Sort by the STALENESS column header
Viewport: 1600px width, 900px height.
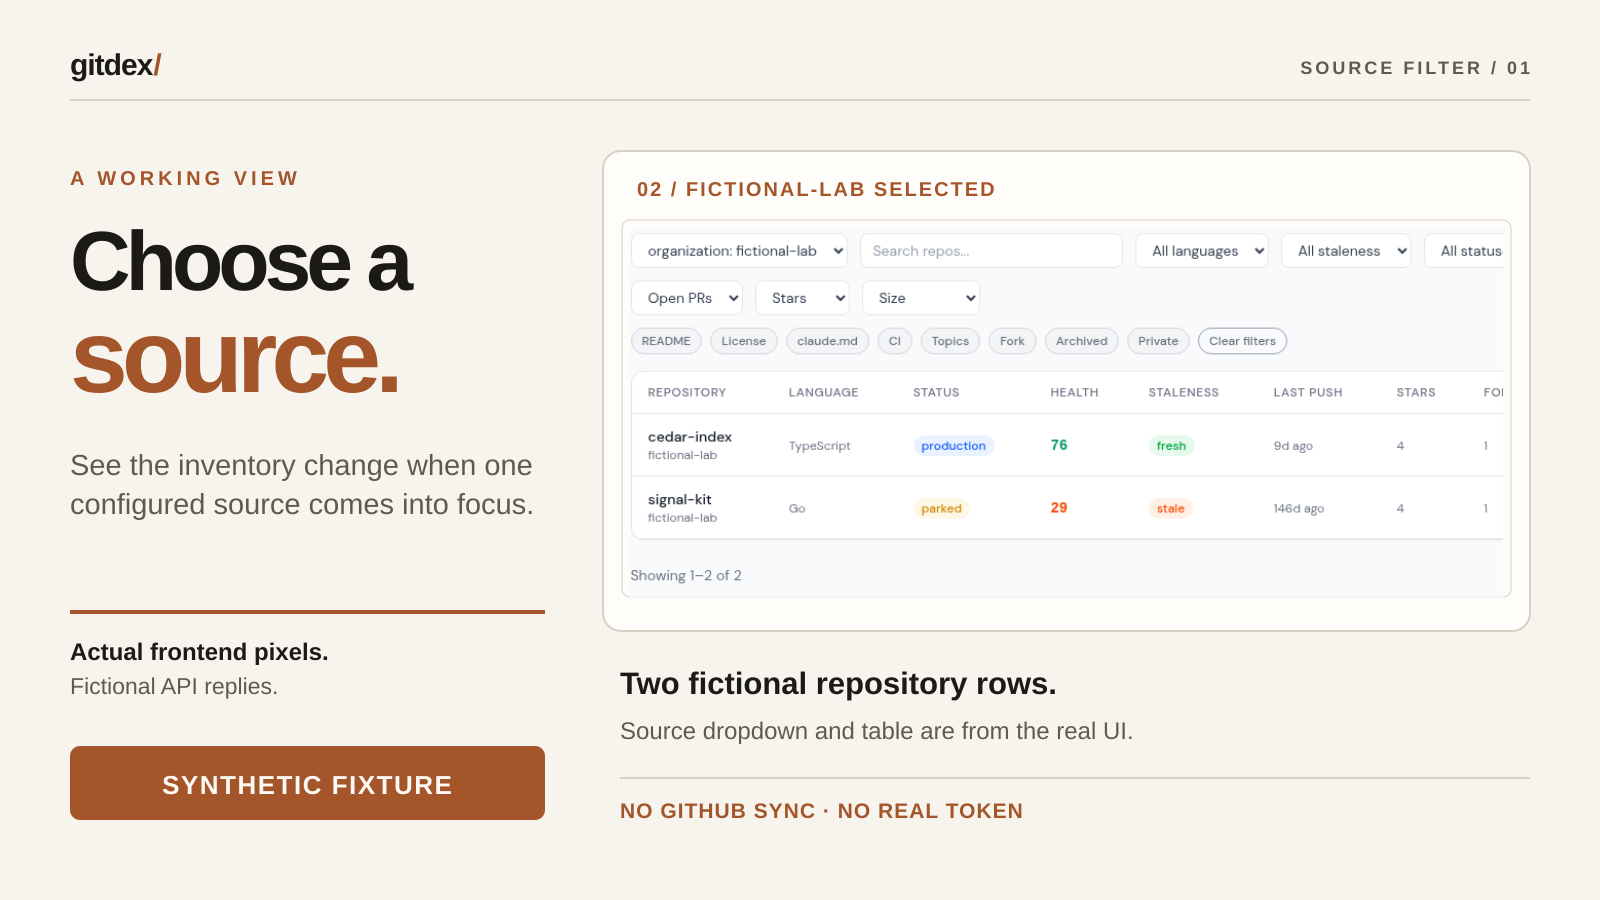[x=1183, y=393]
